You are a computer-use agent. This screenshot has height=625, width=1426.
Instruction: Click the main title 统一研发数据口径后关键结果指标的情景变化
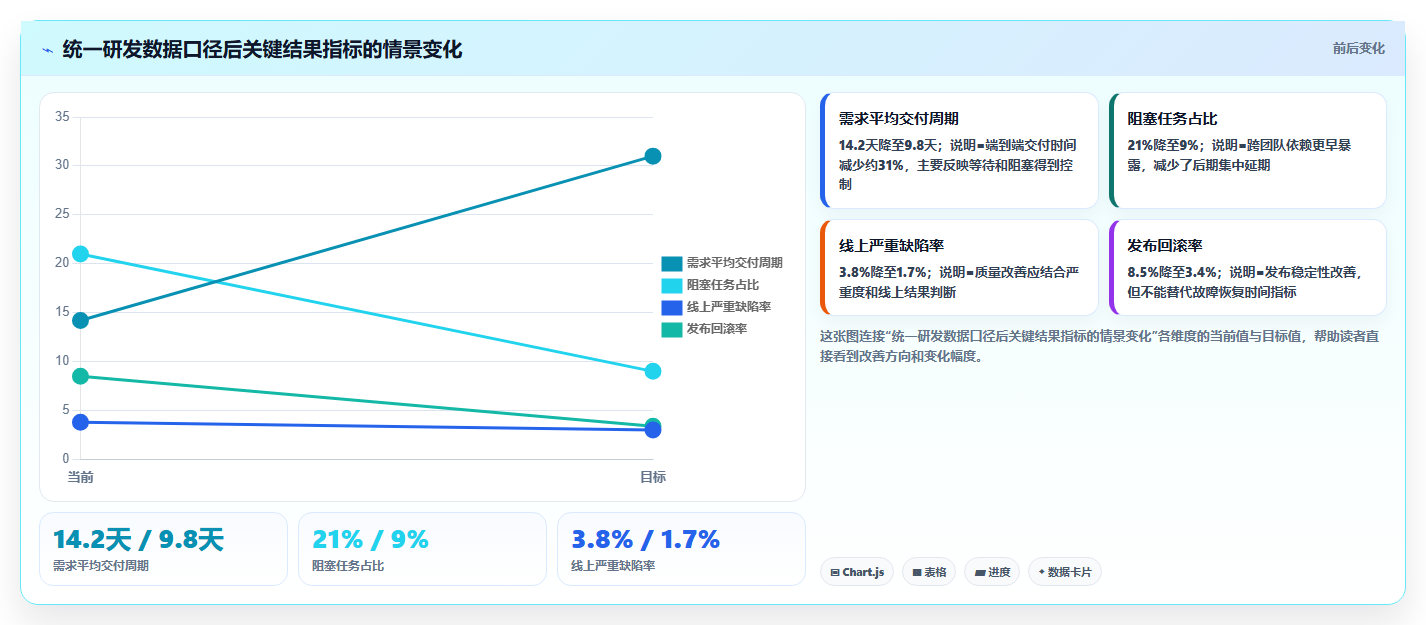coord(262,50)
